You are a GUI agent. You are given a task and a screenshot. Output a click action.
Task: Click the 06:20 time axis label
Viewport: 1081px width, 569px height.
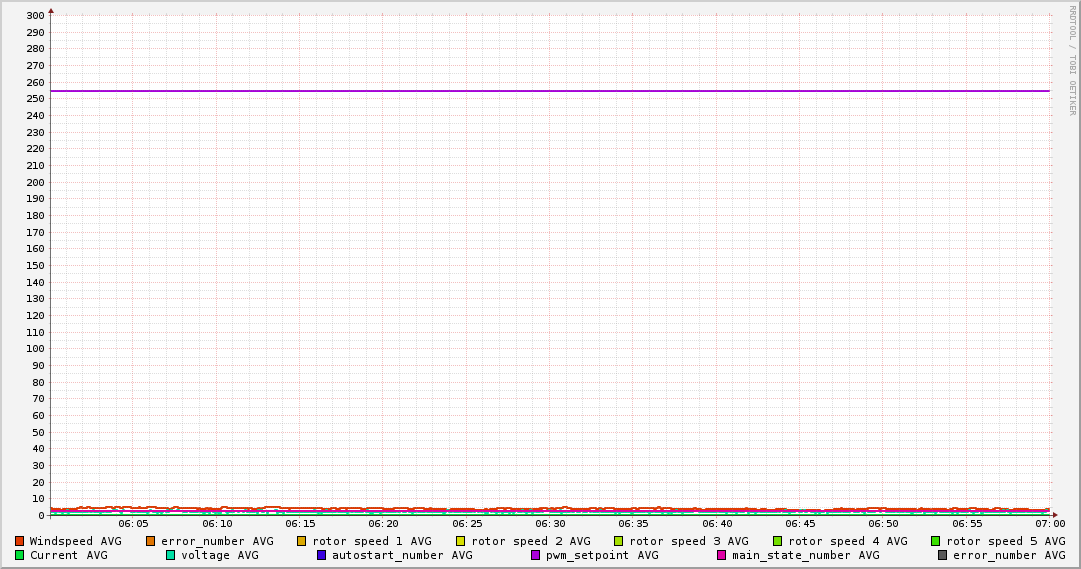[x=383, y=524]
